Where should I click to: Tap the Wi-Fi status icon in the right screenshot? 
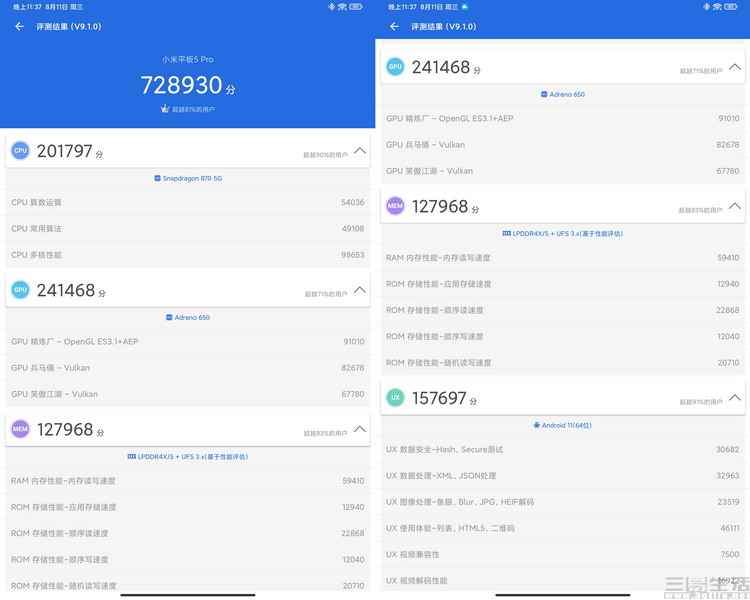coord(717,7)
